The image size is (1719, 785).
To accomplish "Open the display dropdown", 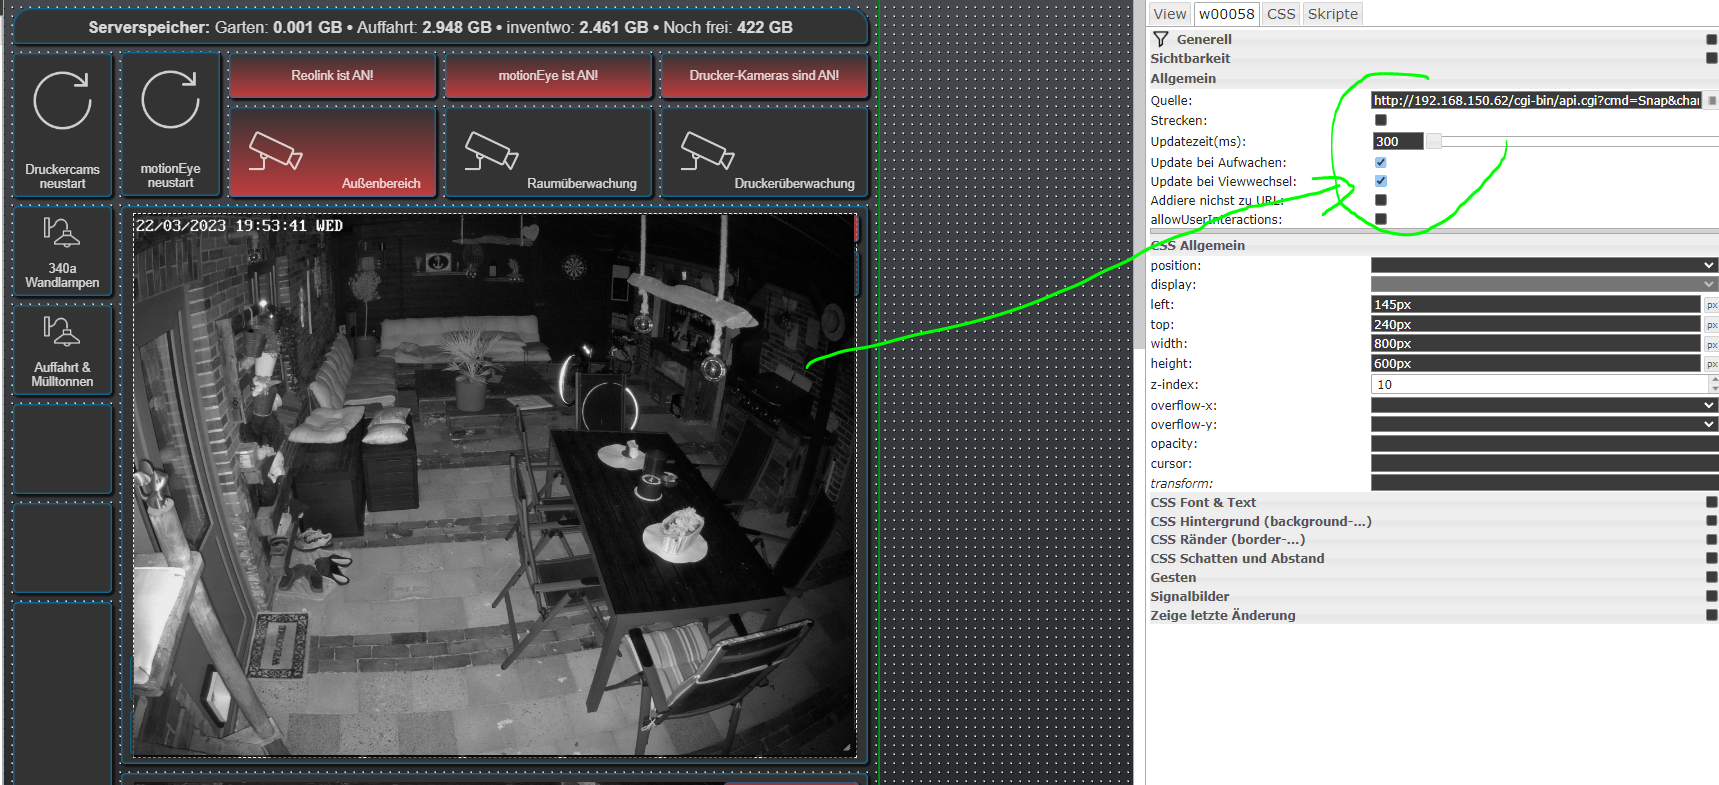I will pos(1544,284).
